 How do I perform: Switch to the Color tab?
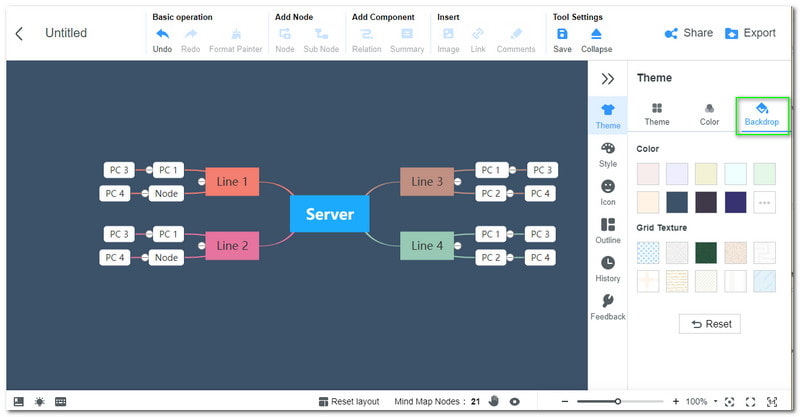tap(709, 114)
